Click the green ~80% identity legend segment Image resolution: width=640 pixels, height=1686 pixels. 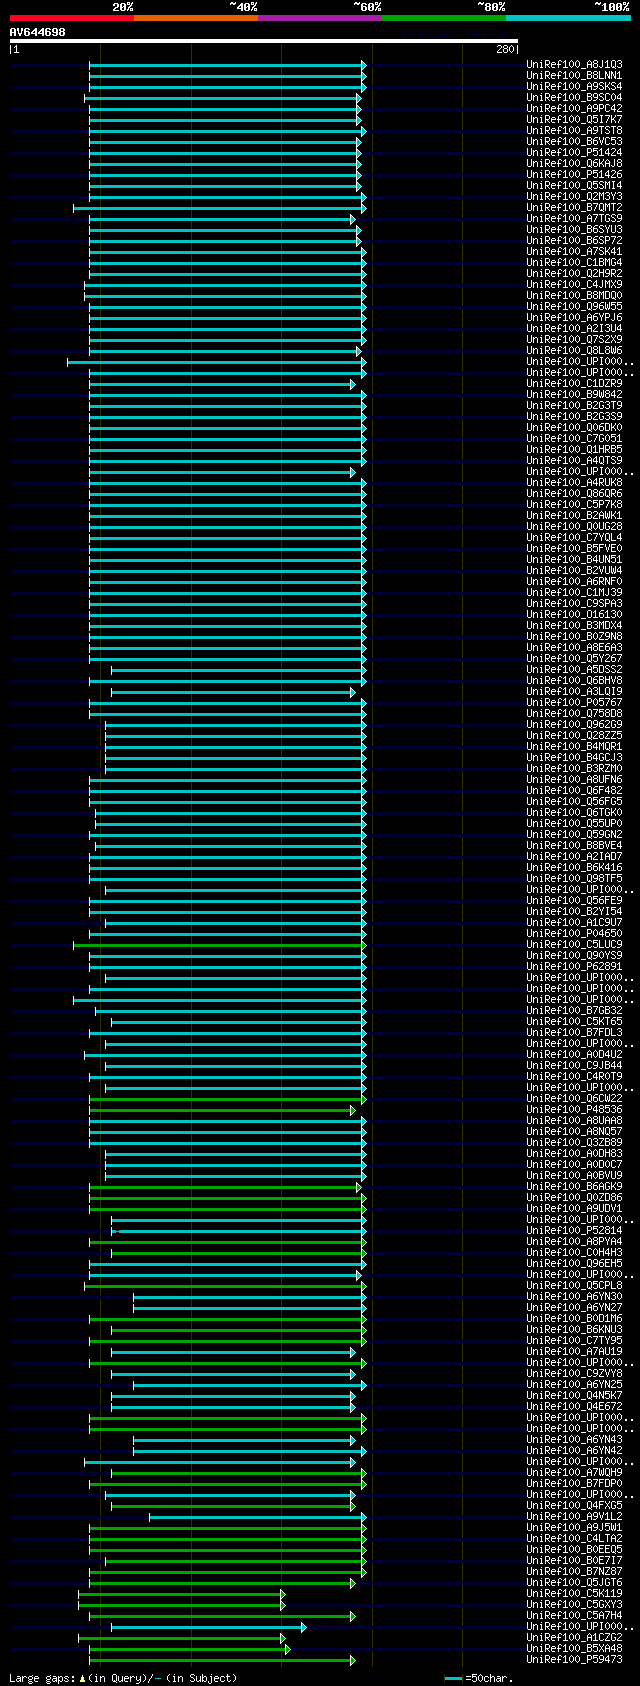(444, 18)
